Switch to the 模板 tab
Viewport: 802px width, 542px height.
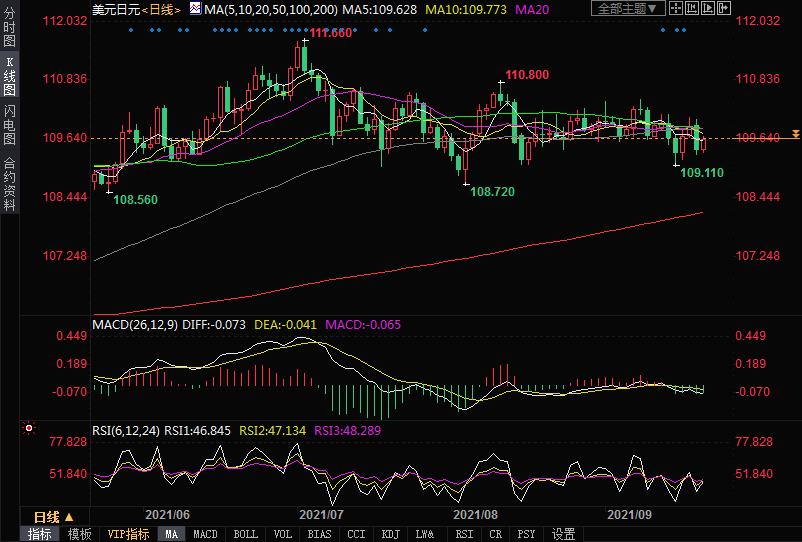click(x=80, y=534)
